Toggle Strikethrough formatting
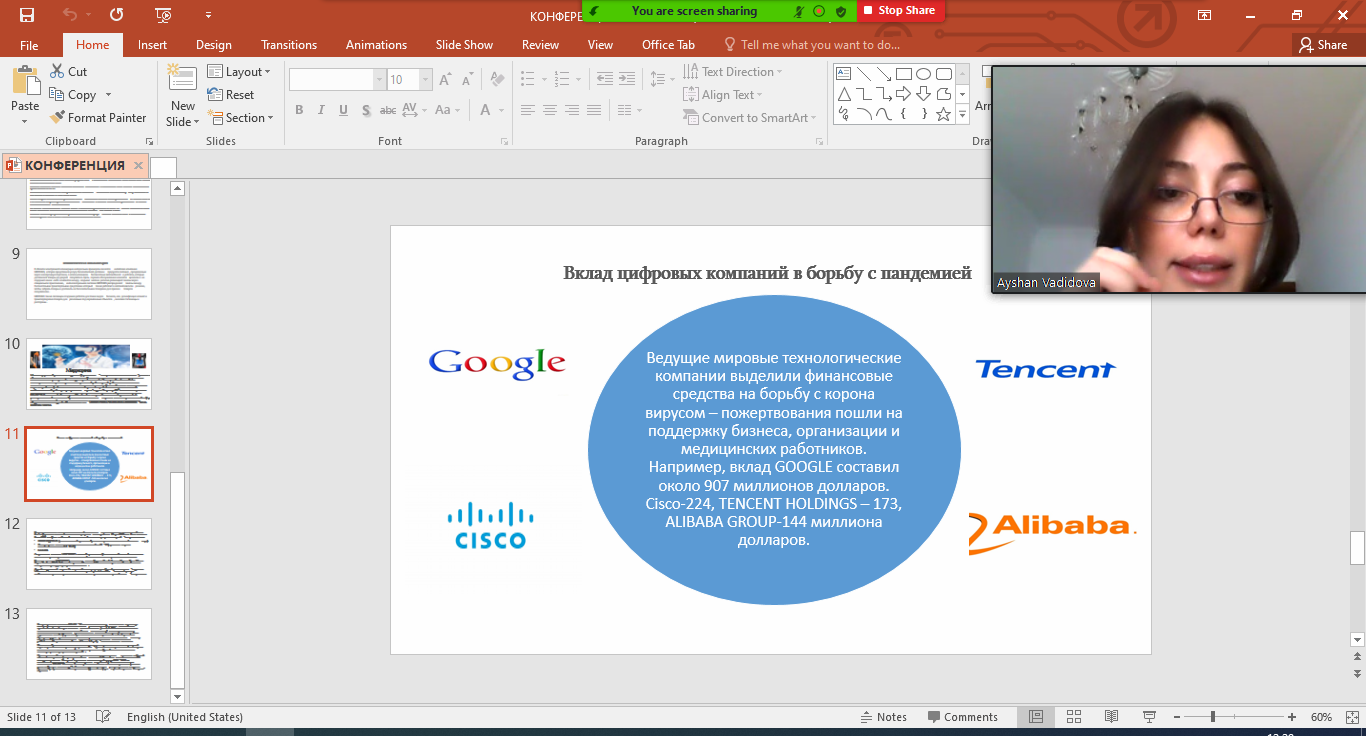The image size is (1366, 736). tap(388, 110)
